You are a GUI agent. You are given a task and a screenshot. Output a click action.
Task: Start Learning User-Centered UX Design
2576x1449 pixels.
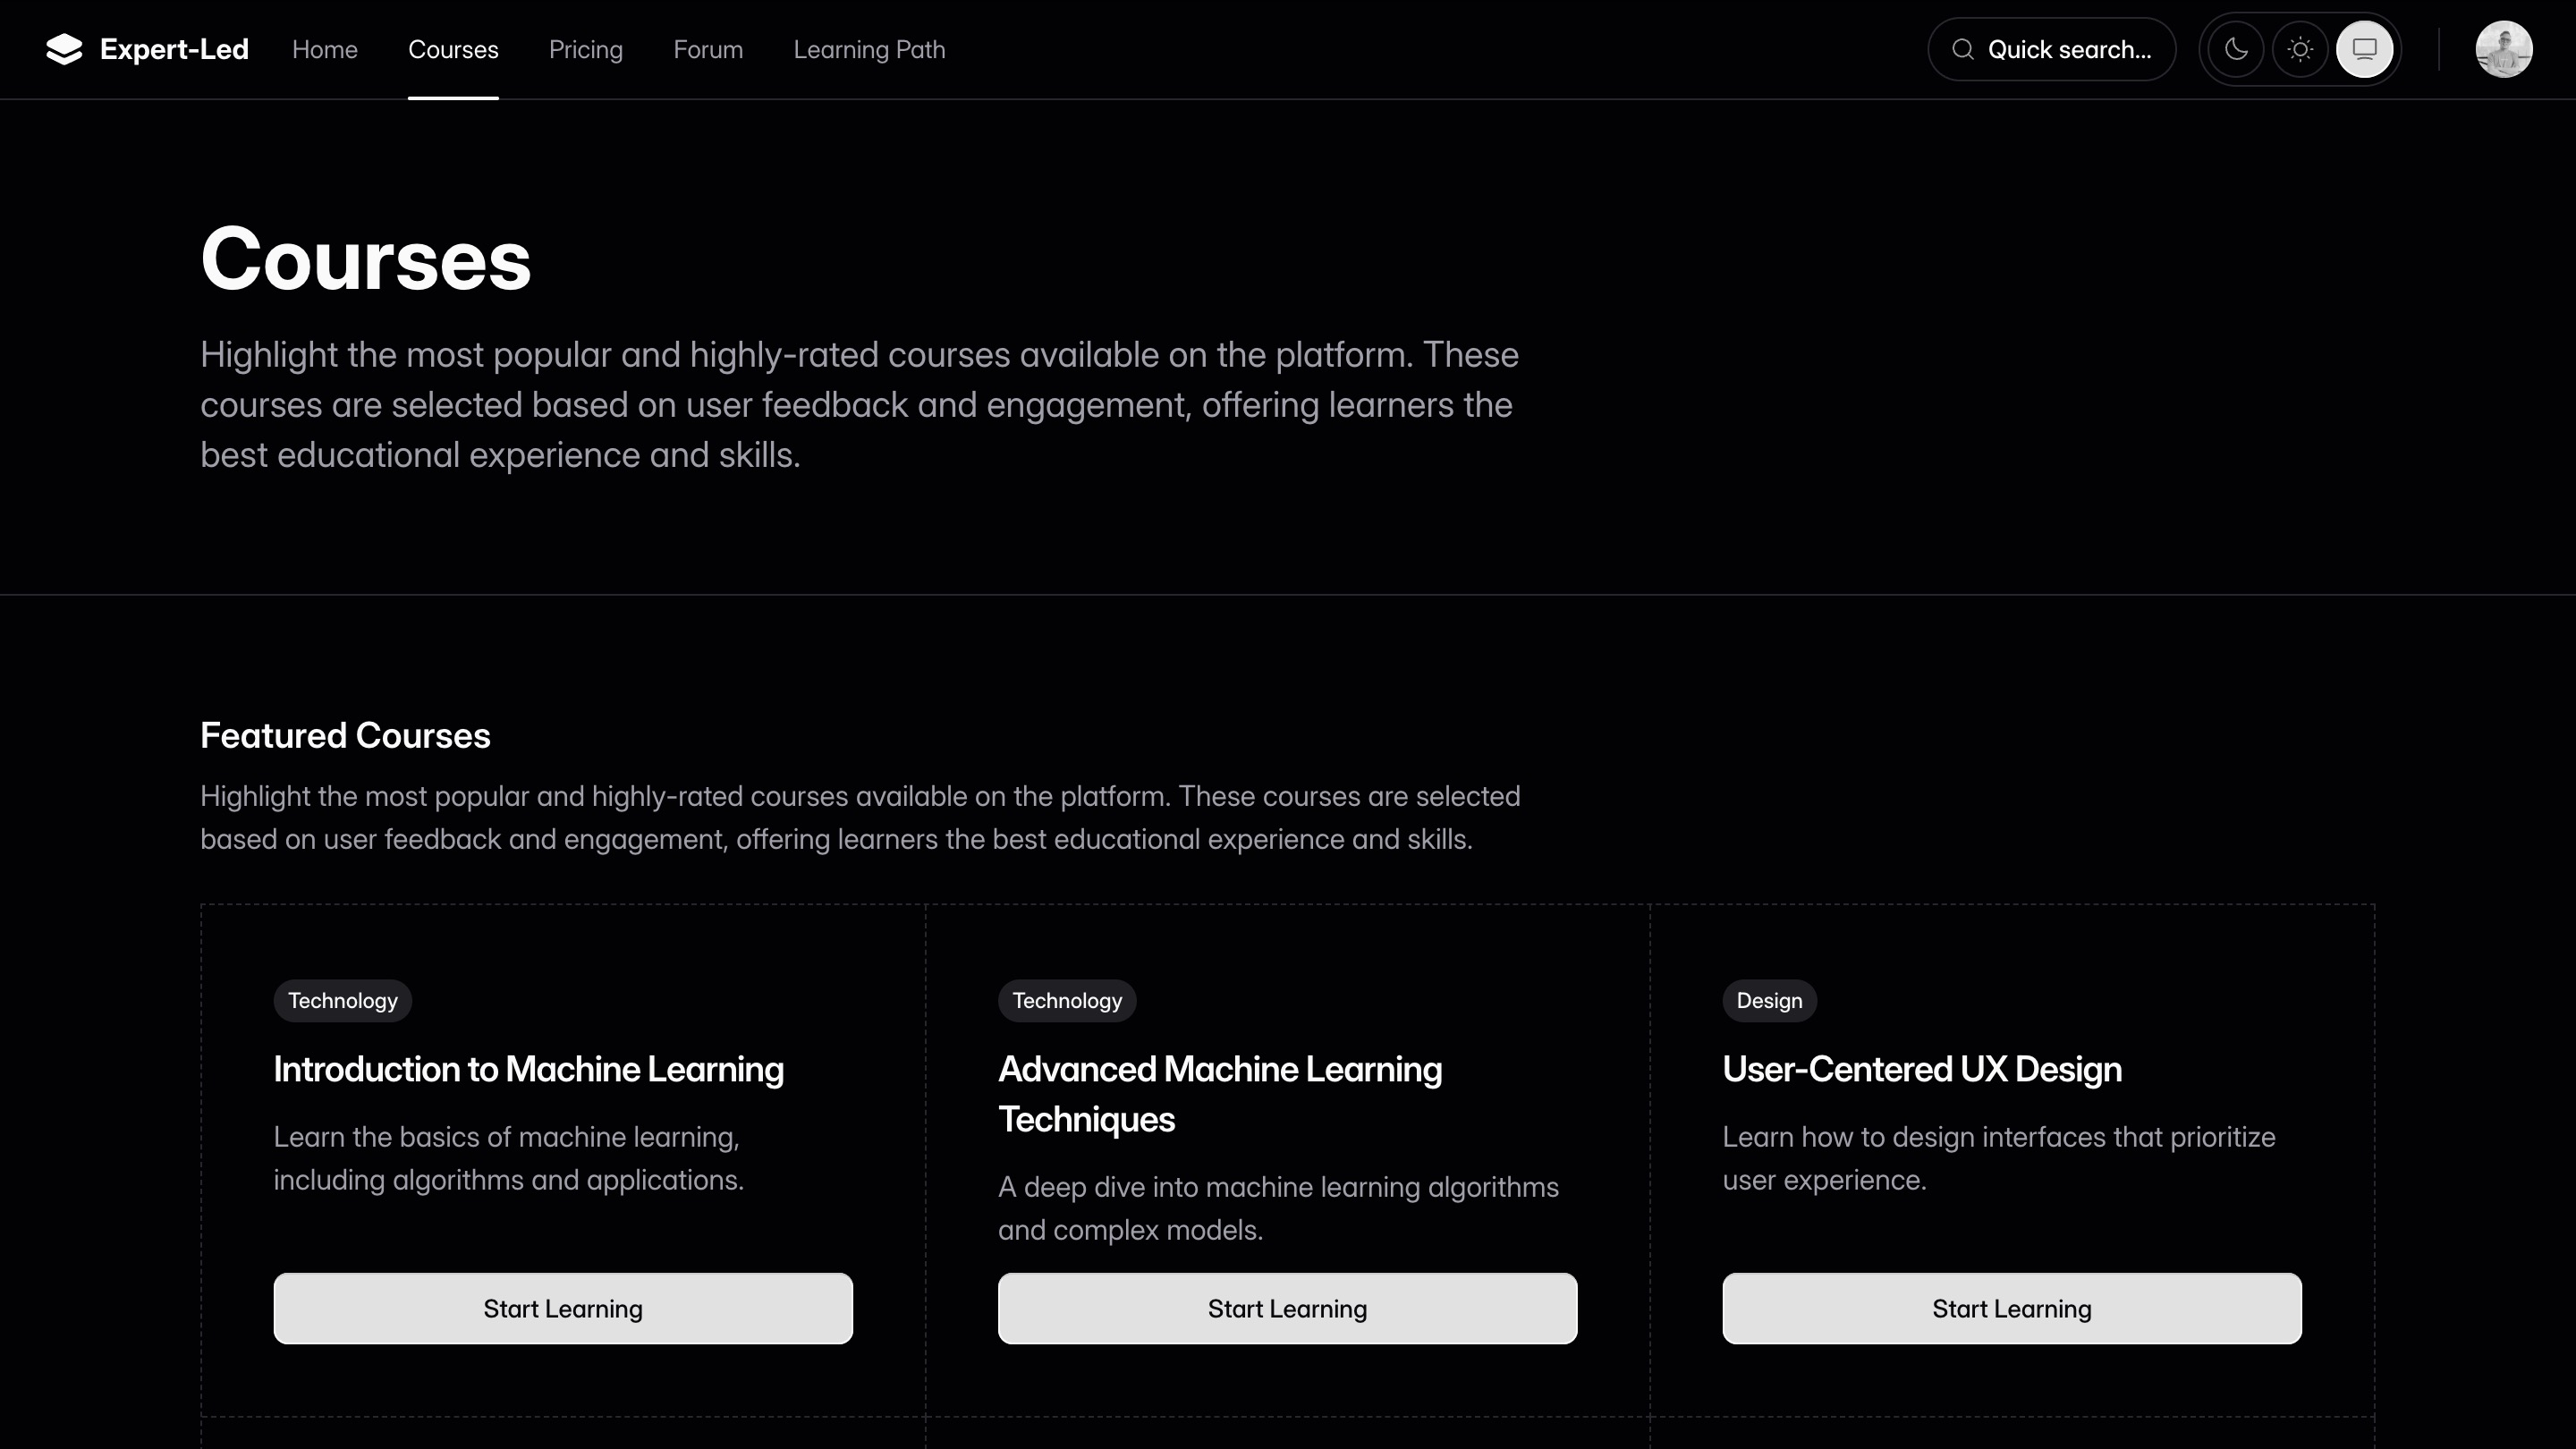point(2011,1308)
